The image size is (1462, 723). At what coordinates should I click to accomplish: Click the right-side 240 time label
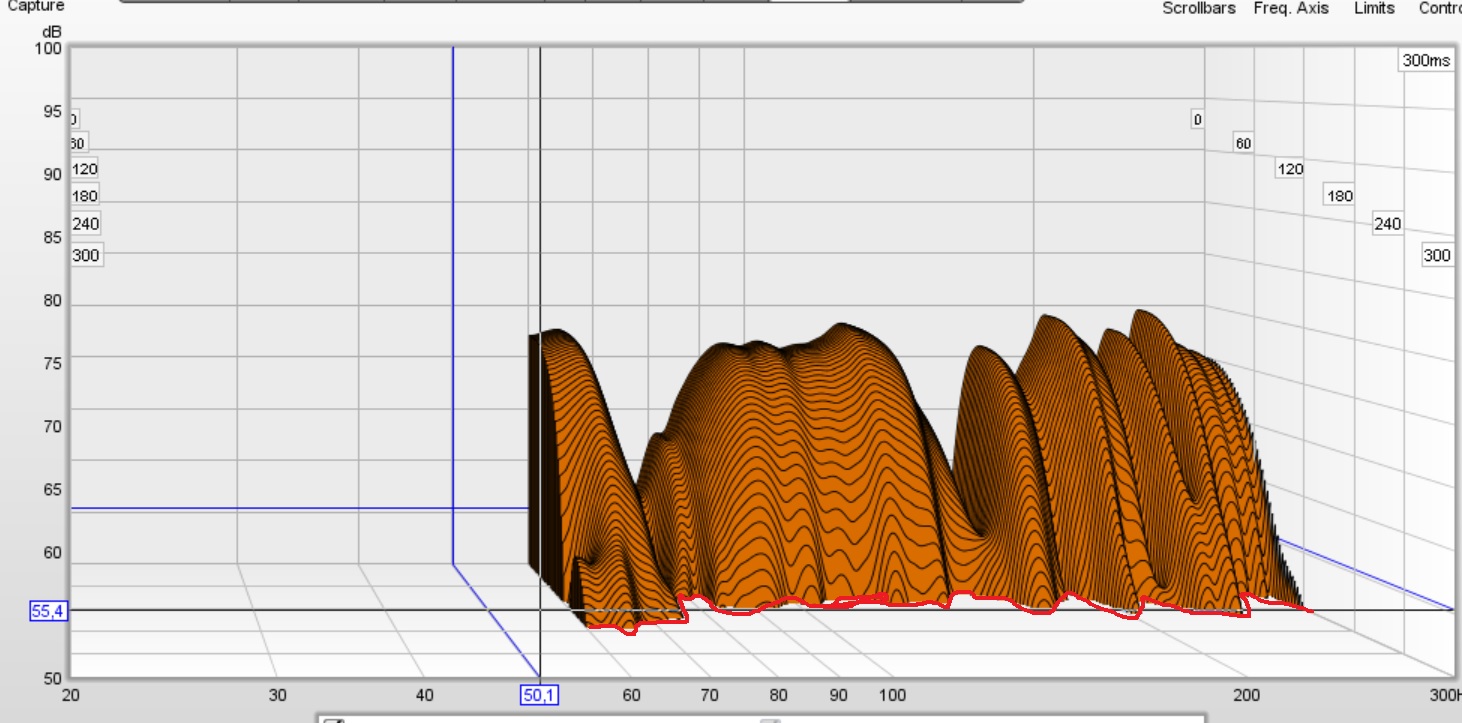pyautogui.click(x=1387, y=224)
